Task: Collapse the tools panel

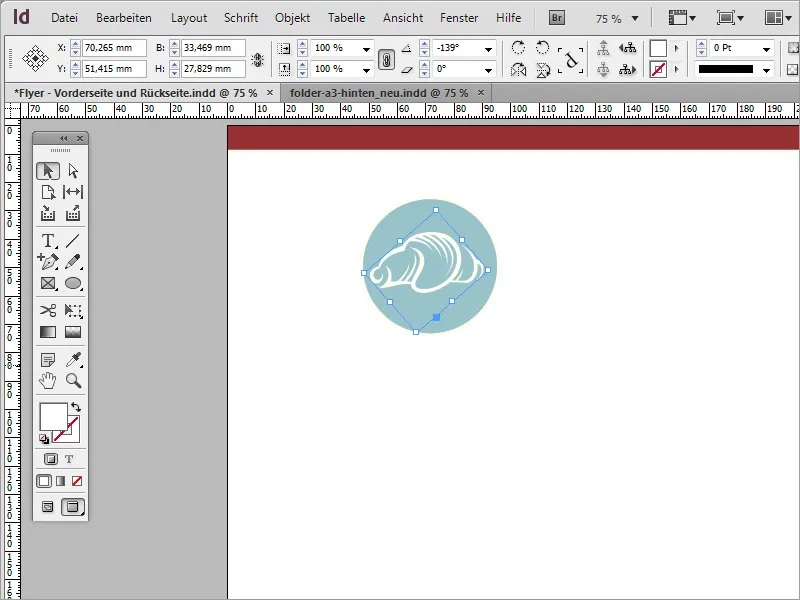Action: click(x=63, y=138)
